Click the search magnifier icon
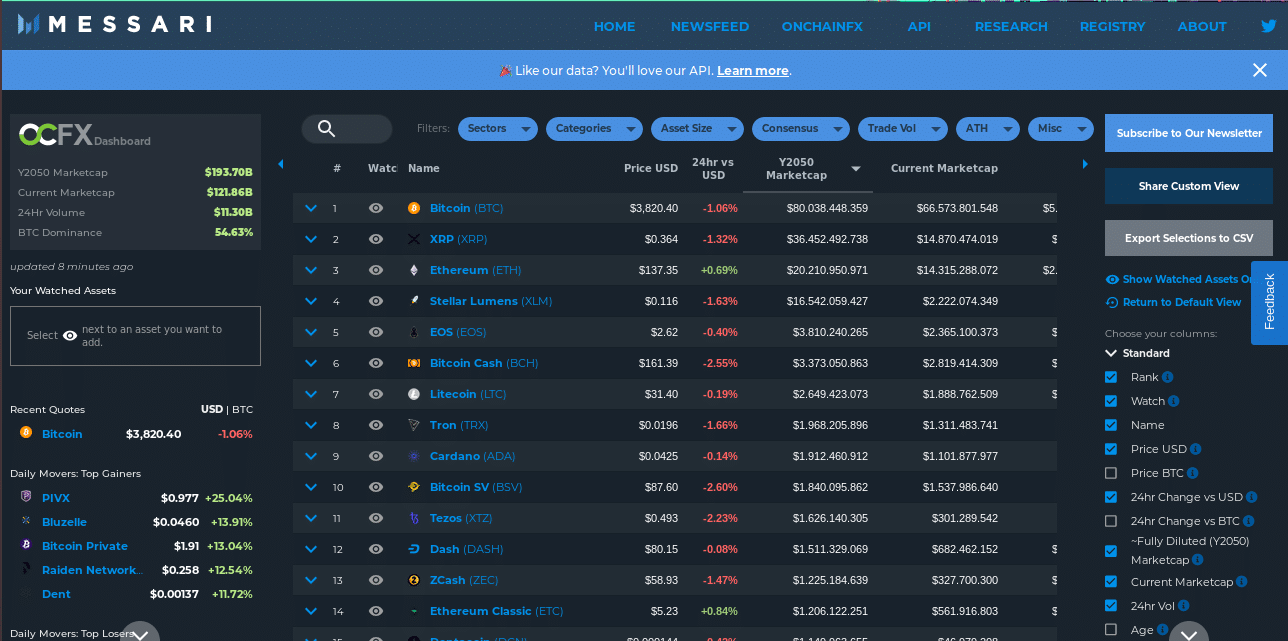Image resolution: width=1288 pixels, height=641 pixels. 326,128
